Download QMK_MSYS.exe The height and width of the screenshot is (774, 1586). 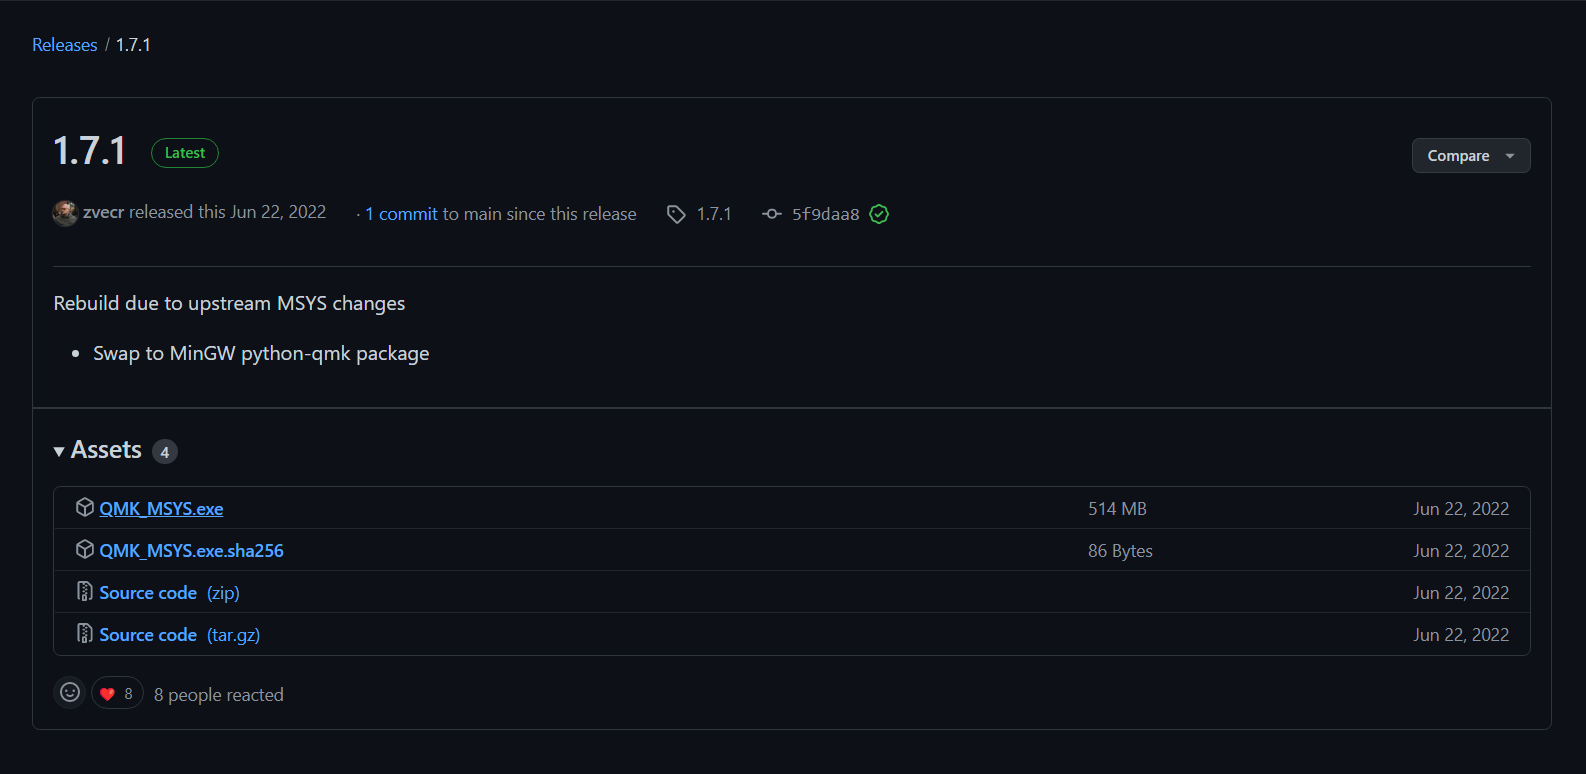tap(161, 509)
